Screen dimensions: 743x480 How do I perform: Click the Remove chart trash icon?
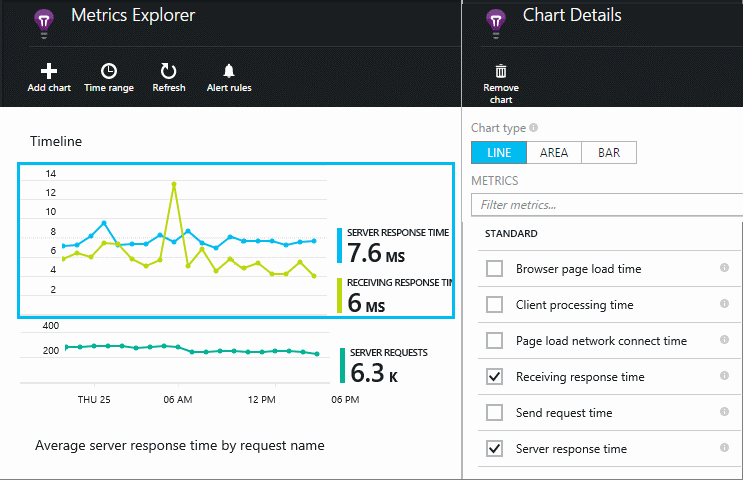click(501, 71)
